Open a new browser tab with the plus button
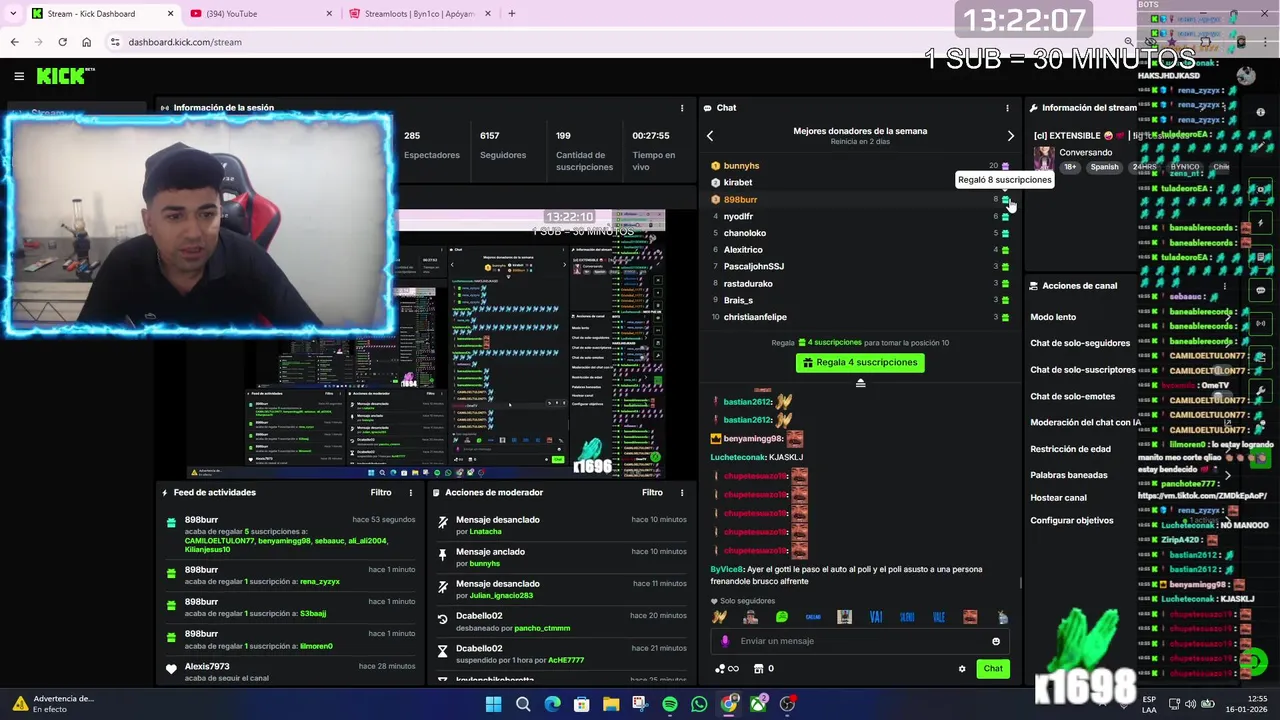 (511, 14)
